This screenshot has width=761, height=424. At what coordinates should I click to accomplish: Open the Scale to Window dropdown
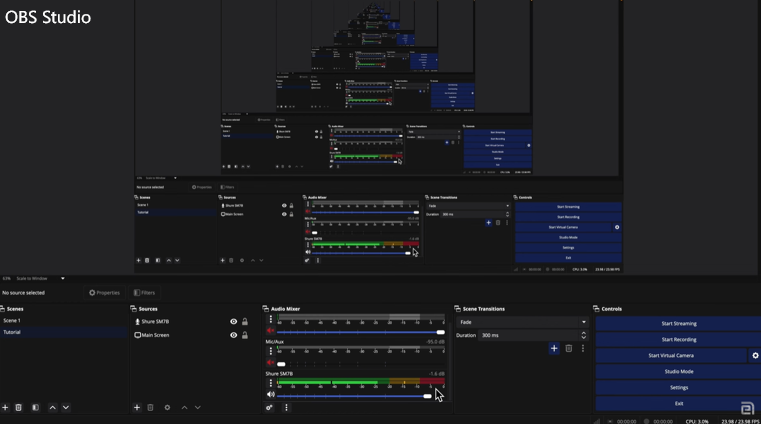coord(39,278)
